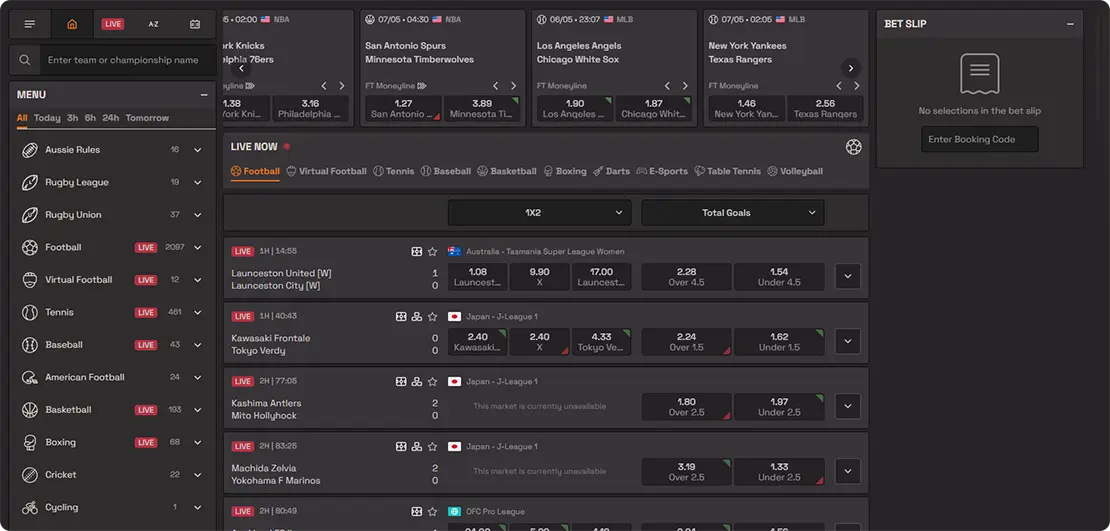Open Rugby Union in the sports menu
The image size is (1110, 531).
(x=73, y=215)
